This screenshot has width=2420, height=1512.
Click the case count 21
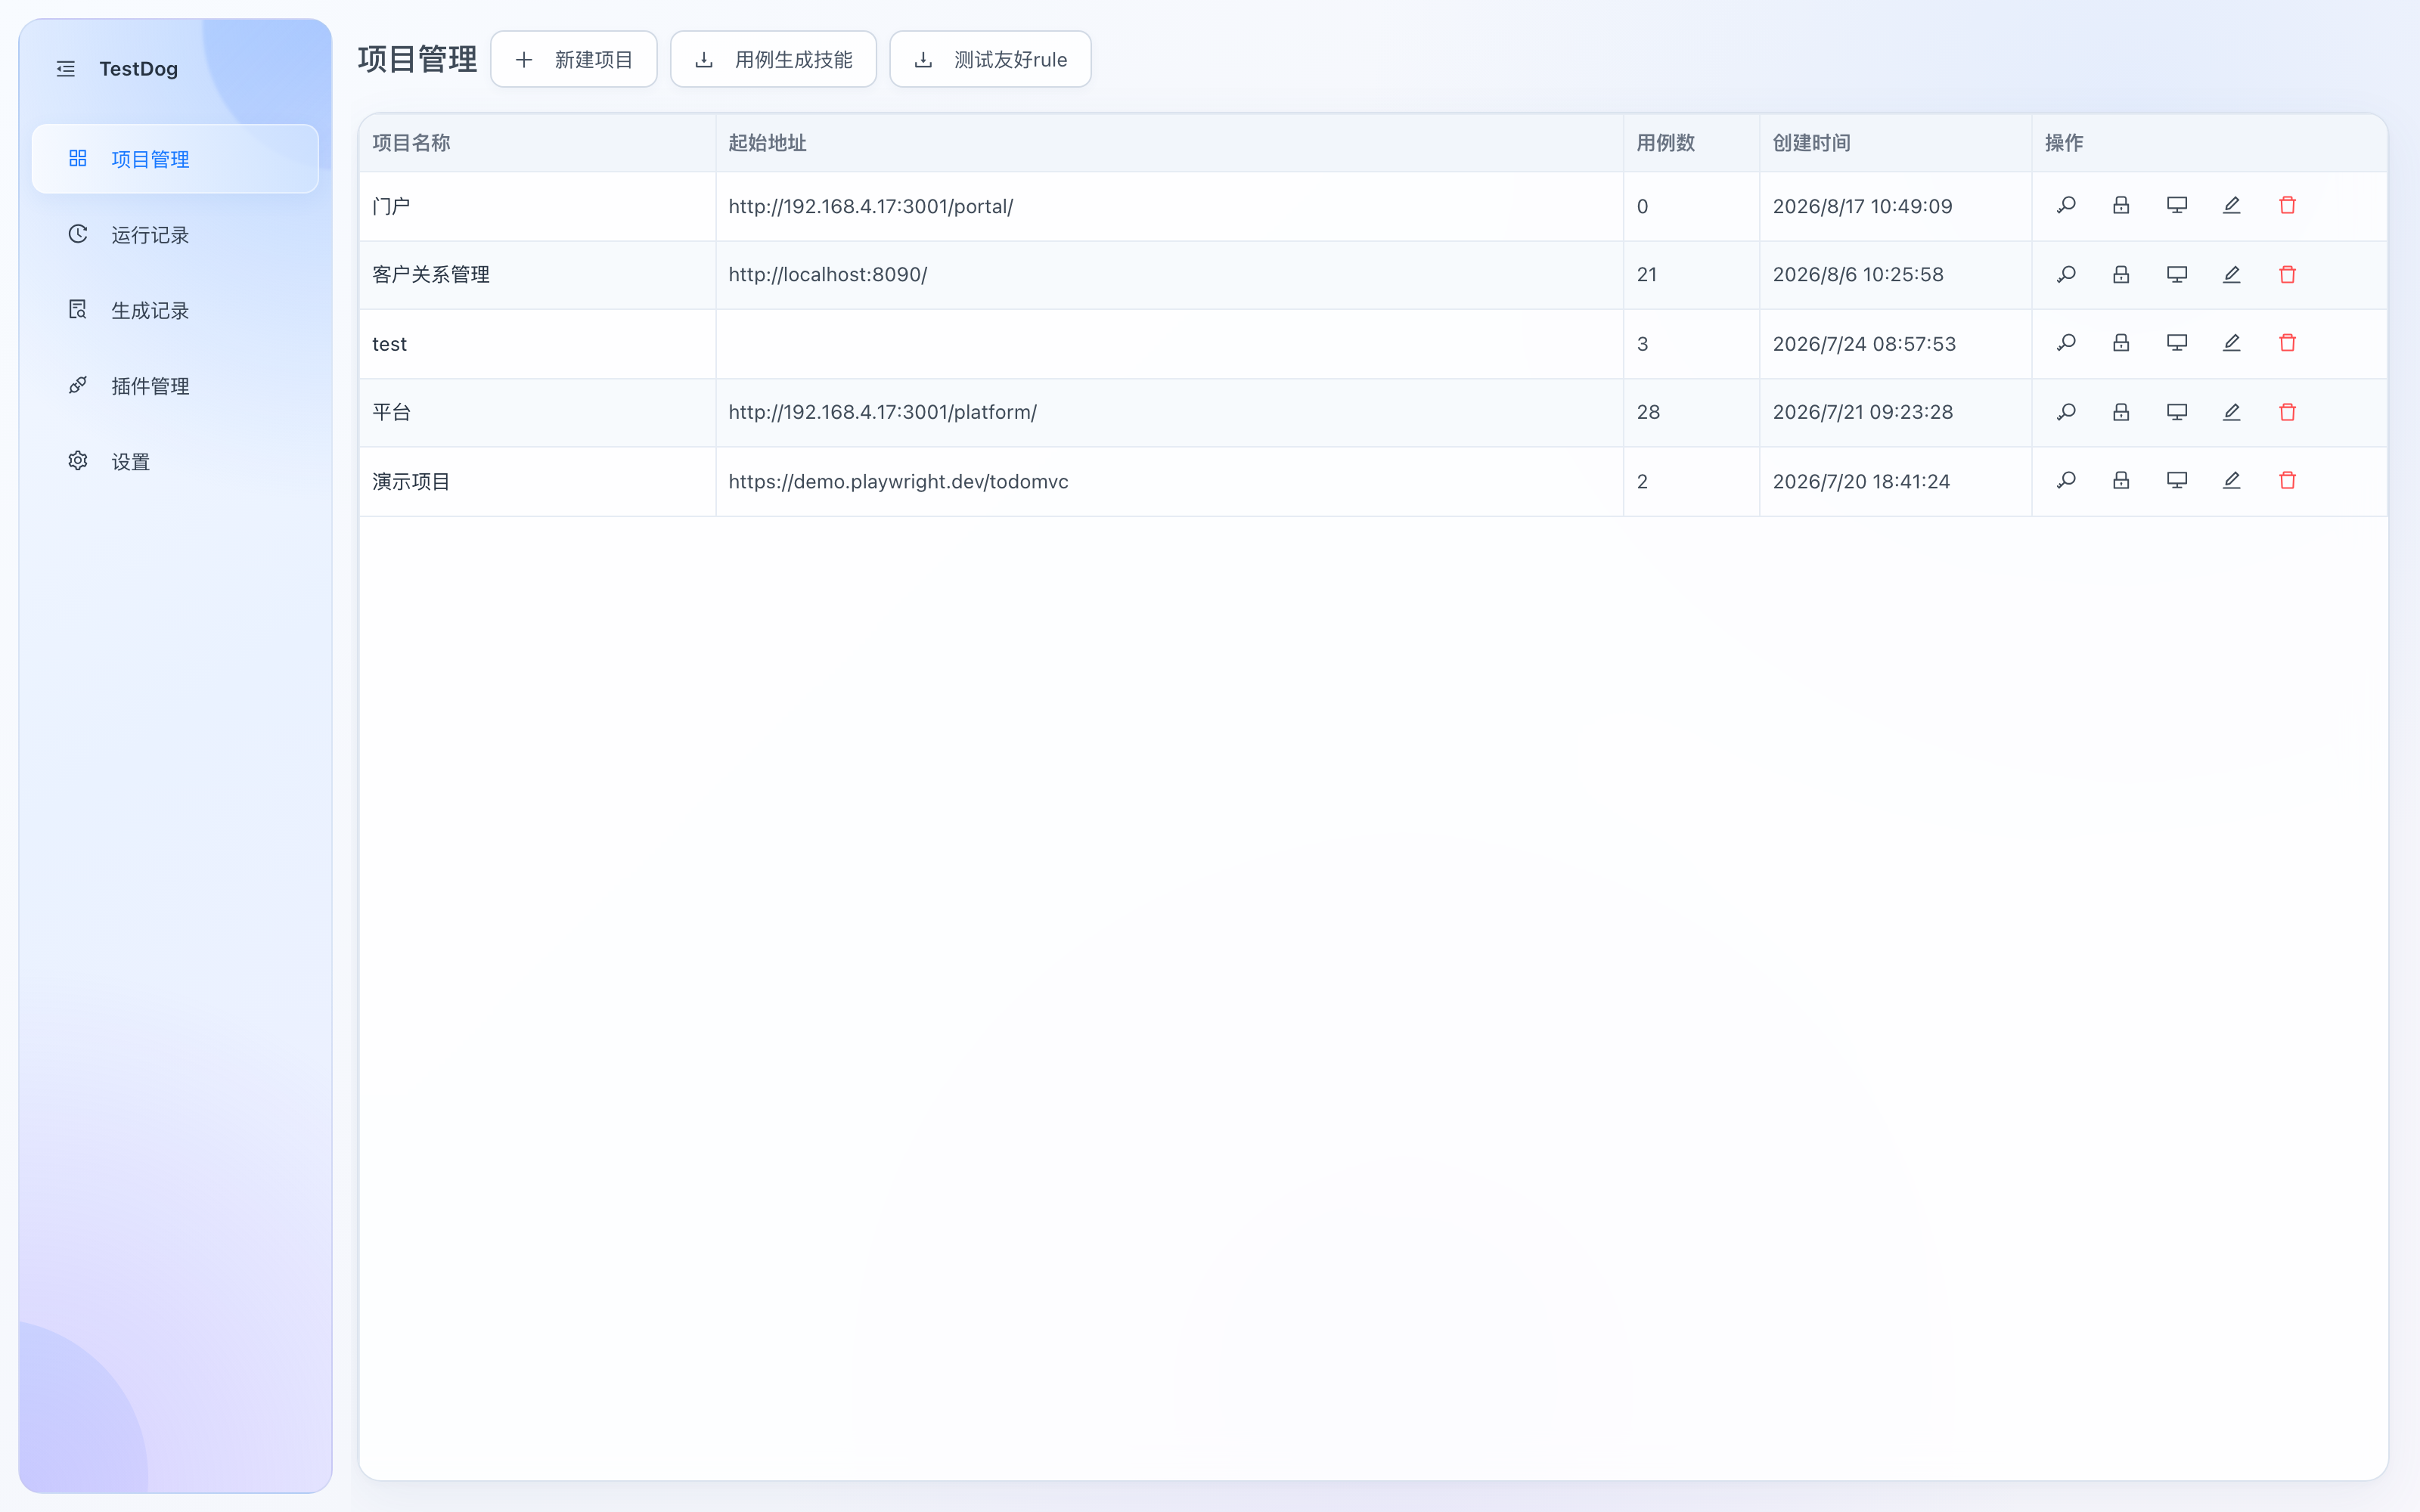pos(1647,275)
